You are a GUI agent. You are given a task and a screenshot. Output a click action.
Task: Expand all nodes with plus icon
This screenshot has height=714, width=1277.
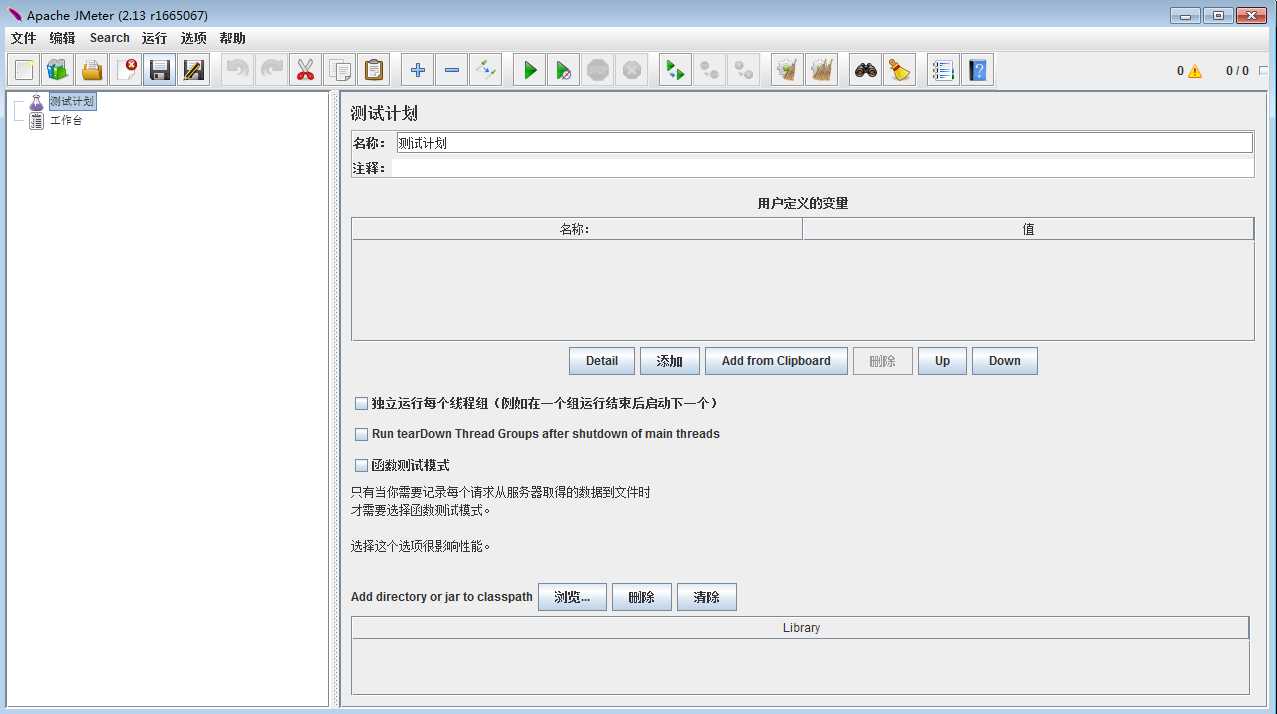pyautogui.click(x=418, y=70)
